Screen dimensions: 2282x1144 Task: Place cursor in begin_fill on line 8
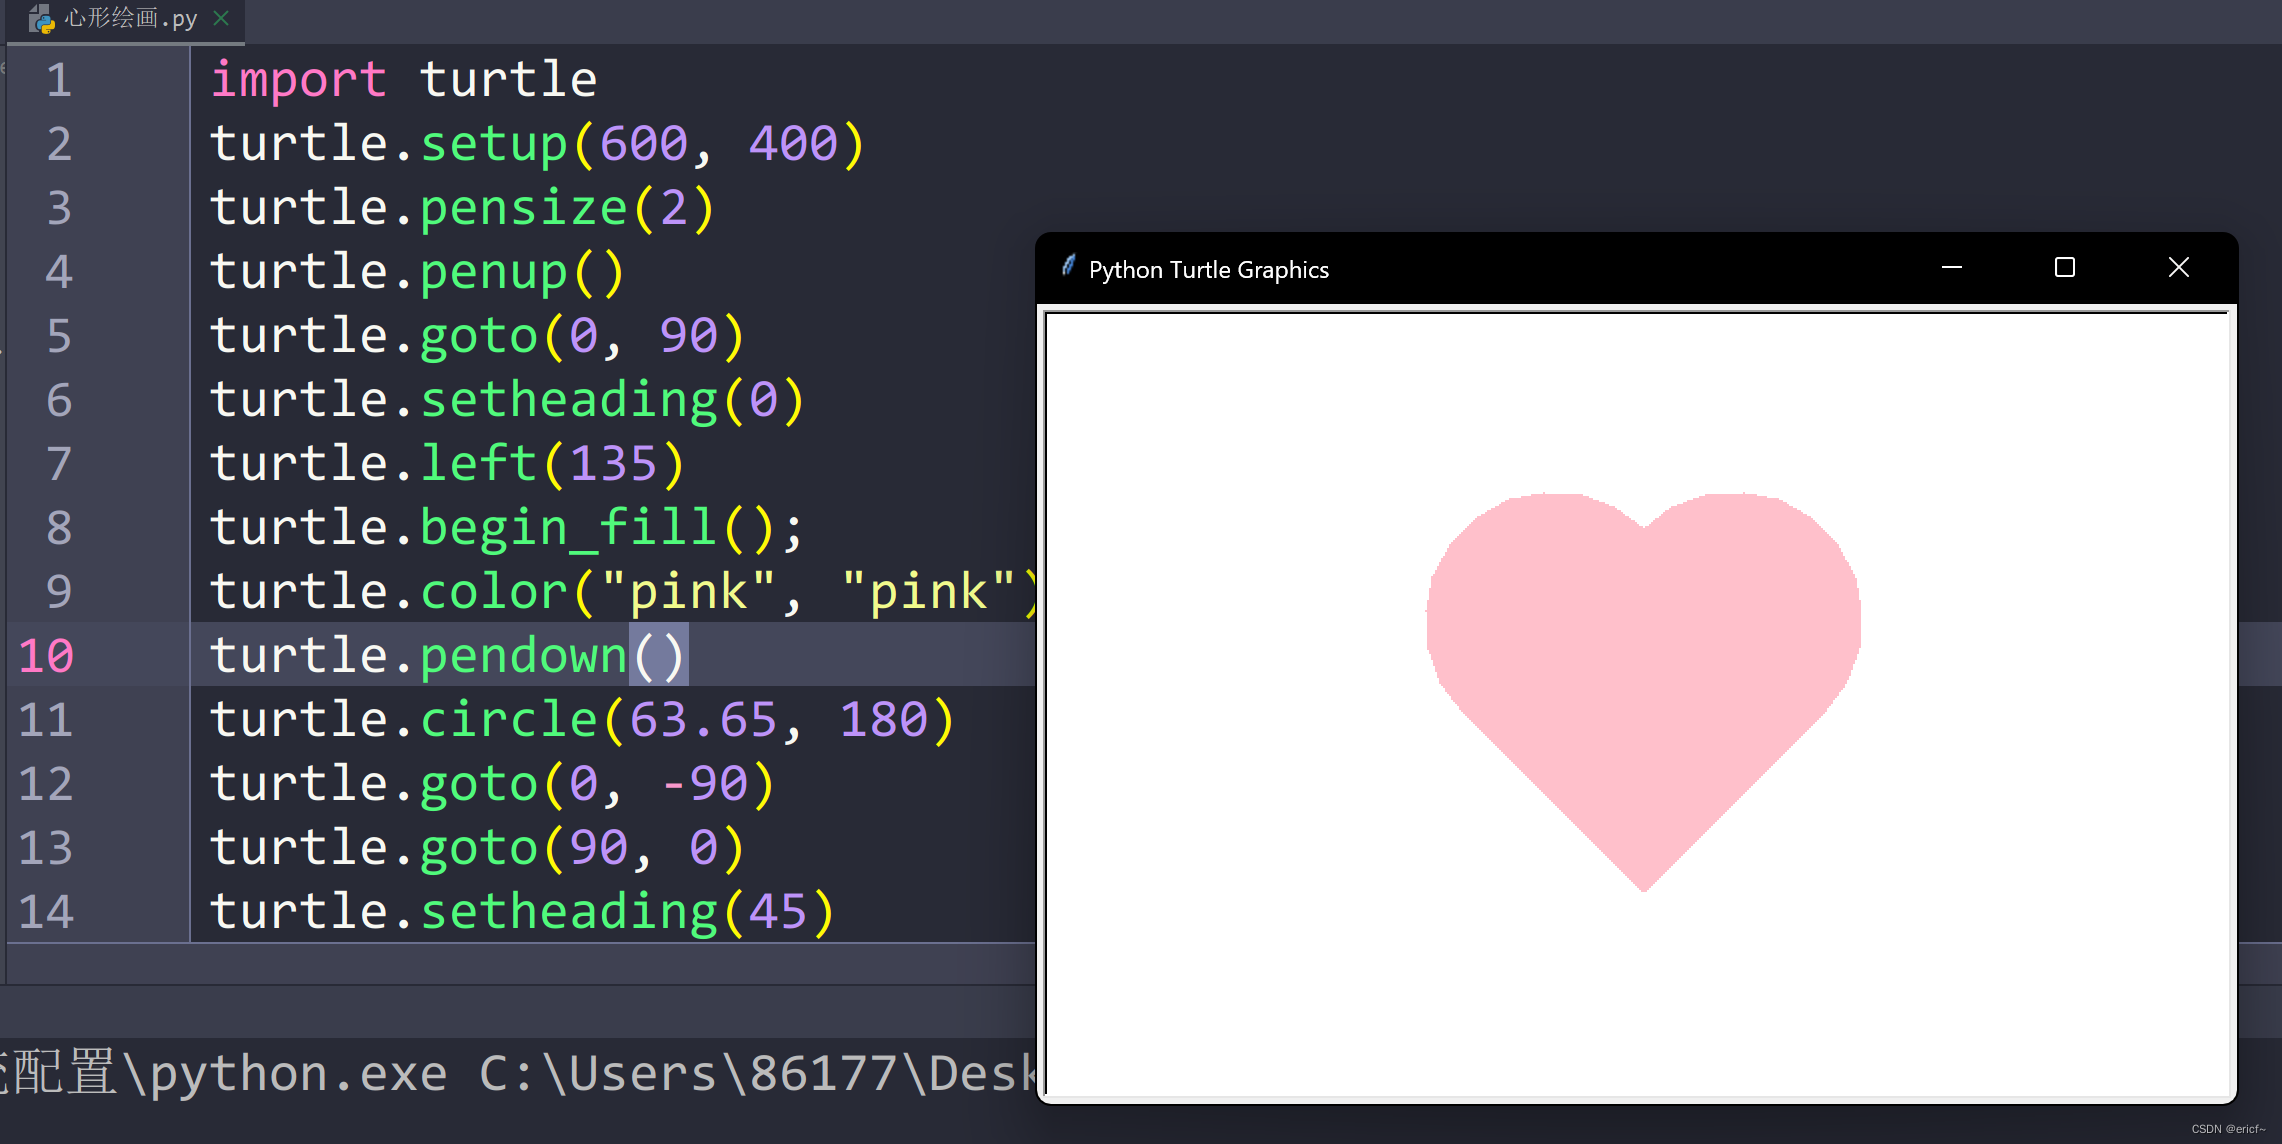[x=567, y=528]
